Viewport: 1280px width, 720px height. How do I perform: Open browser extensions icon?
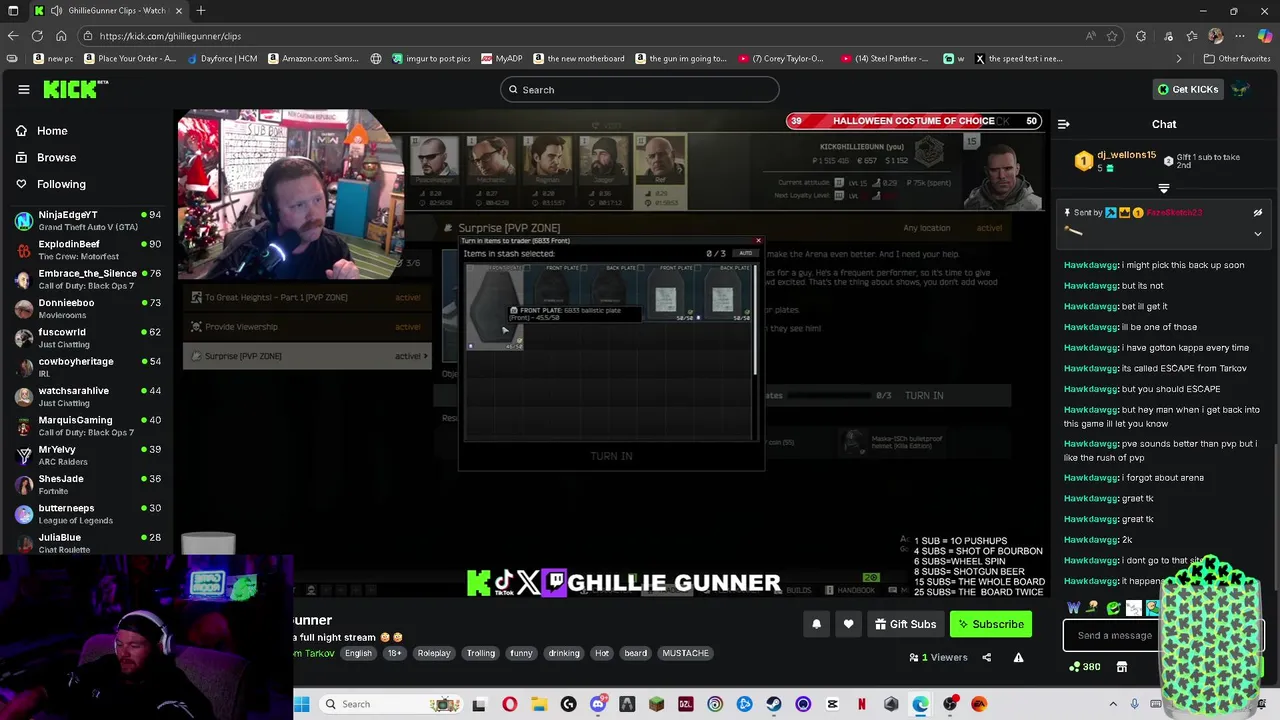[1141, 36]
